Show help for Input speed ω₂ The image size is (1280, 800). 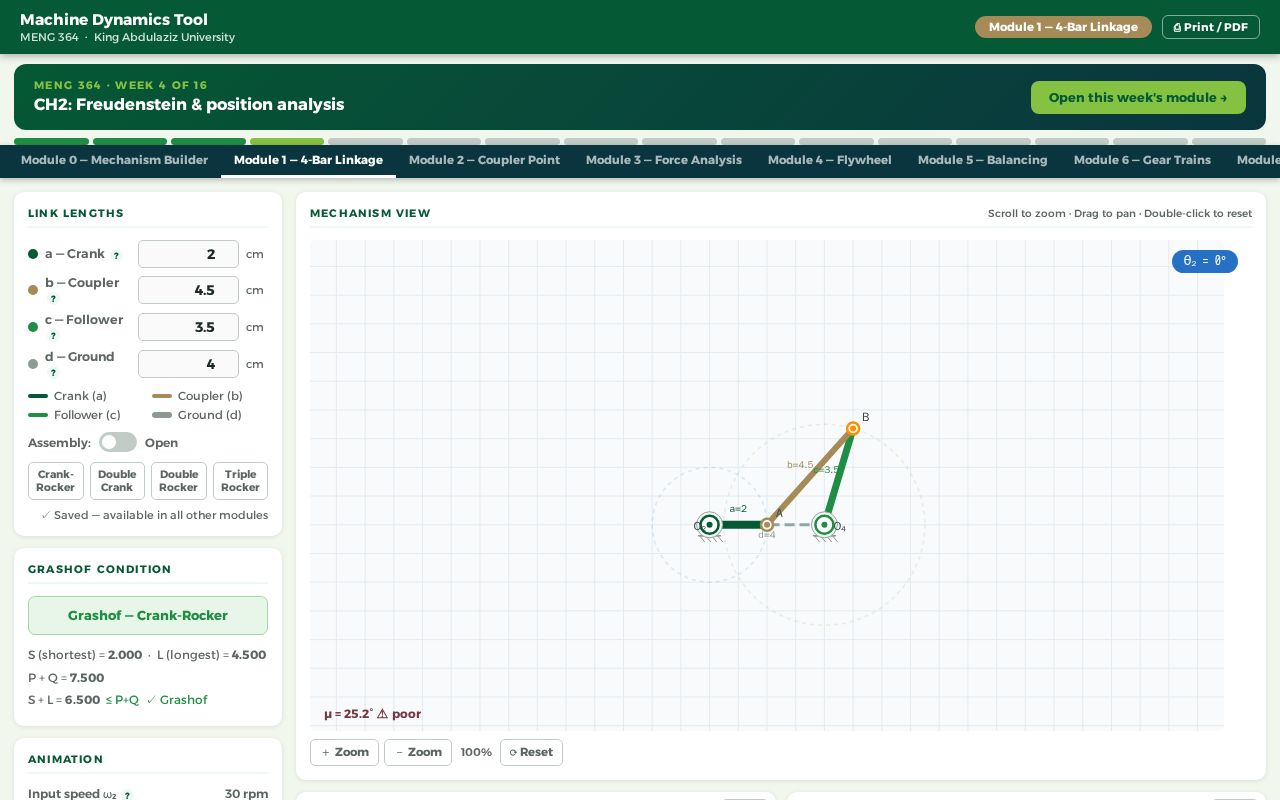pos(127,796)
